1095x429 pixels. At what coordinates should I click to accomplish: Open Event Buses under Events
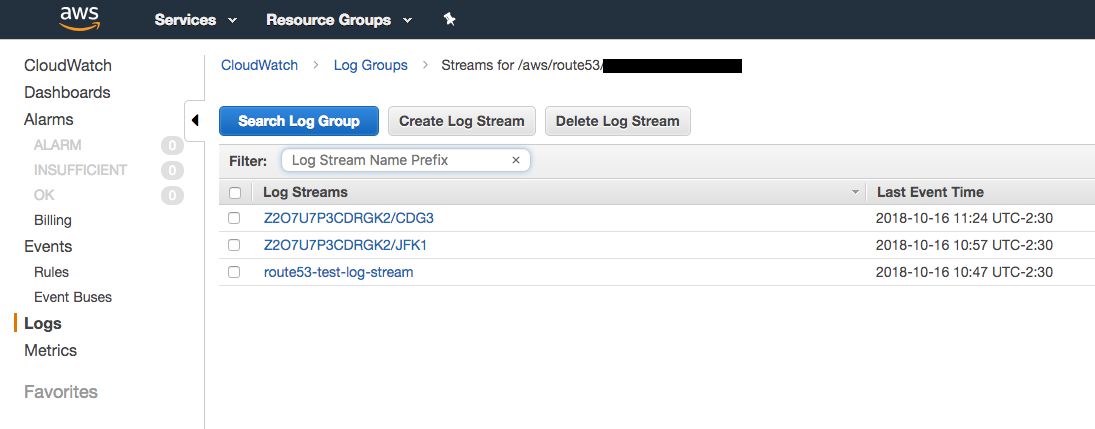73,297
